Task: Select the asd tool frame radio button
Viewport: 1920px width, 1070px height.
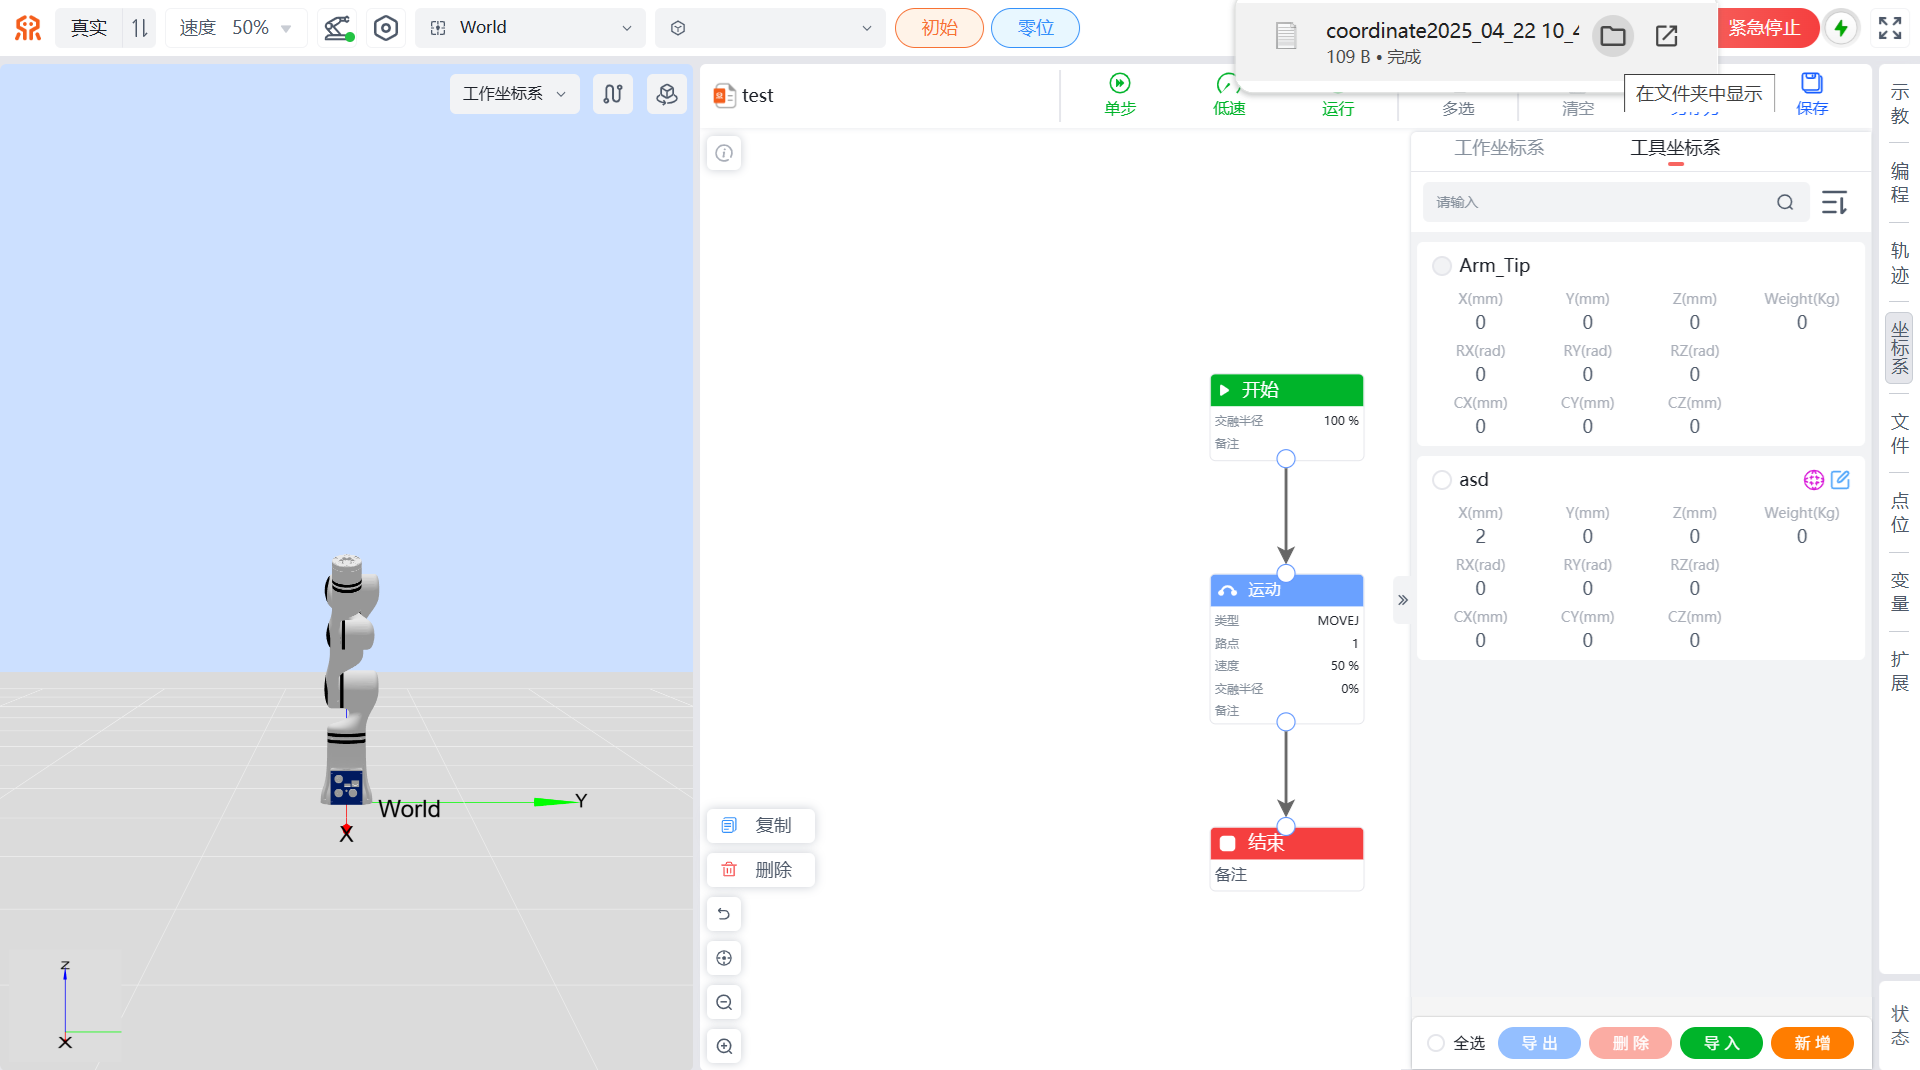Action: point(1441,480)
